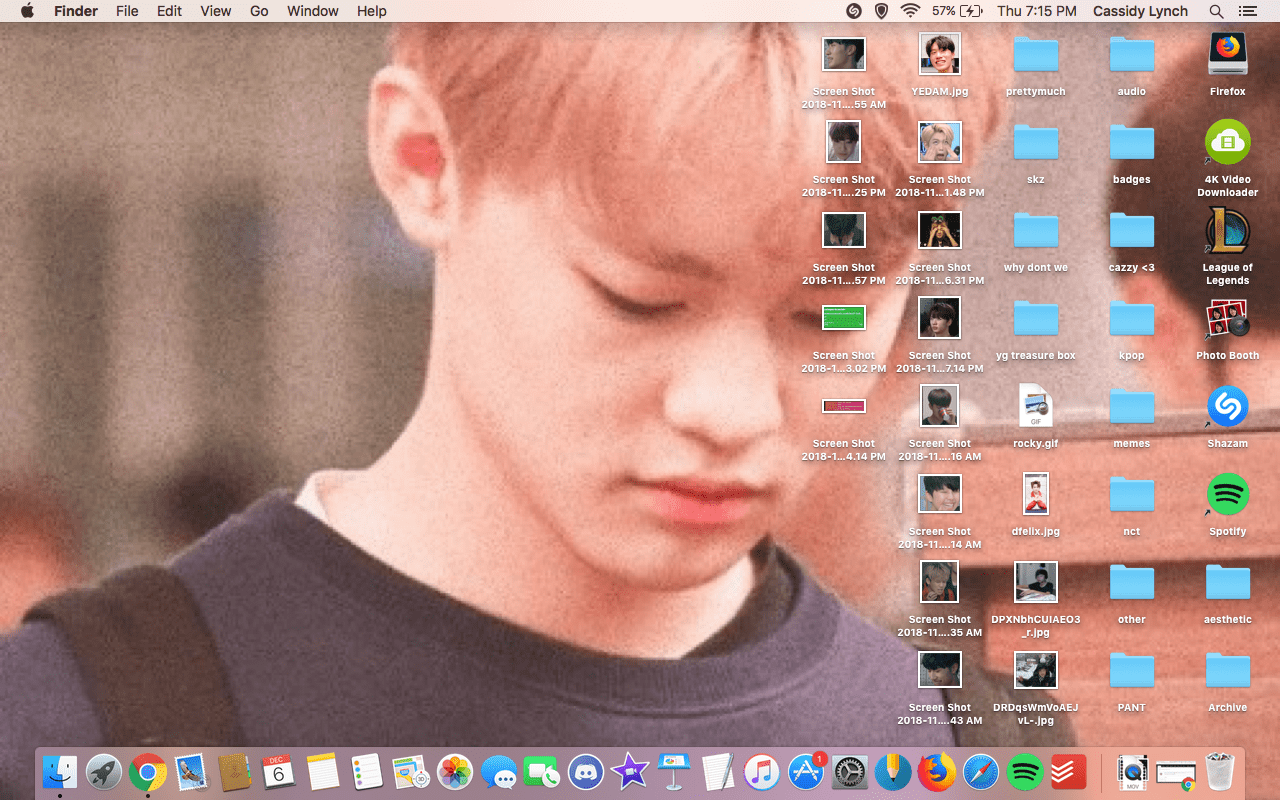Screen dimensions: 1280x800
Task: Open iMovie from the Dock
Action: [x=630, y=772]
